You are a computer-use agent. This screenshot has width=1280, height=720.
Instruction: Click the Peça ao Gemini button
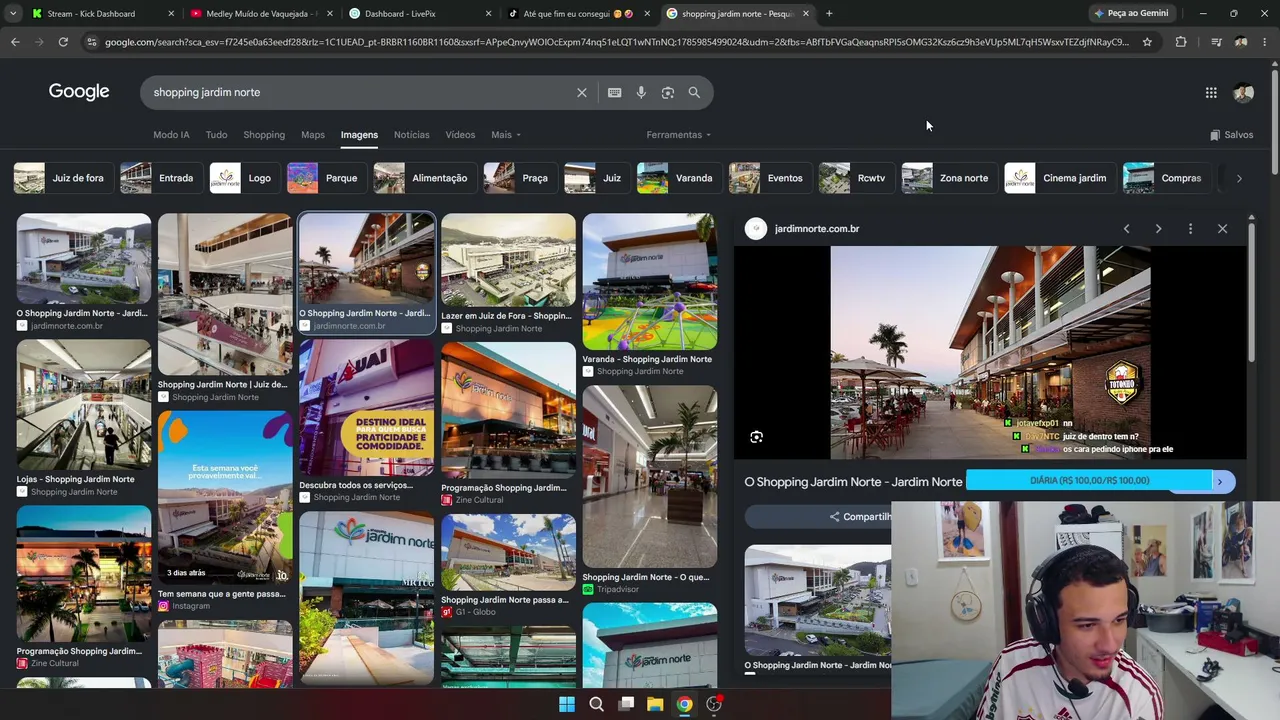tap(1131, 14)
